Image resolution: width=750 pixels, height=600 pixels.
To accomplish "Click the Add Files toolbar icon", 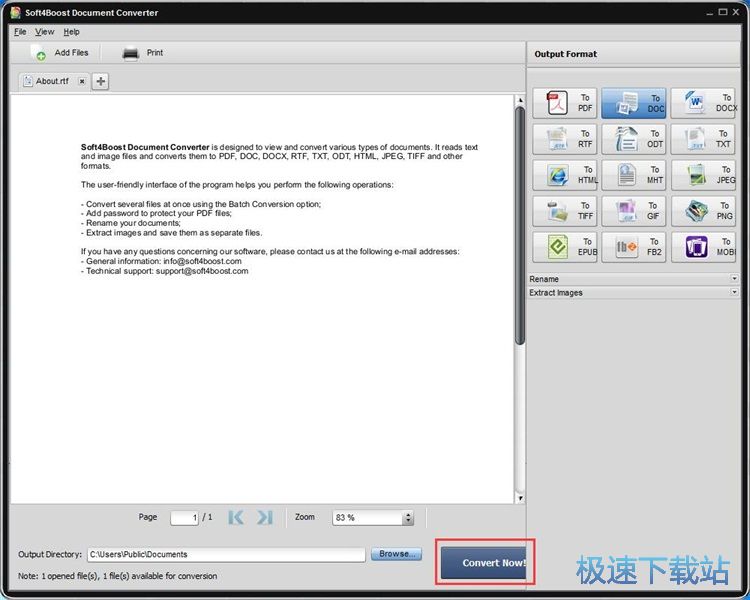I will tap(39, 53).
